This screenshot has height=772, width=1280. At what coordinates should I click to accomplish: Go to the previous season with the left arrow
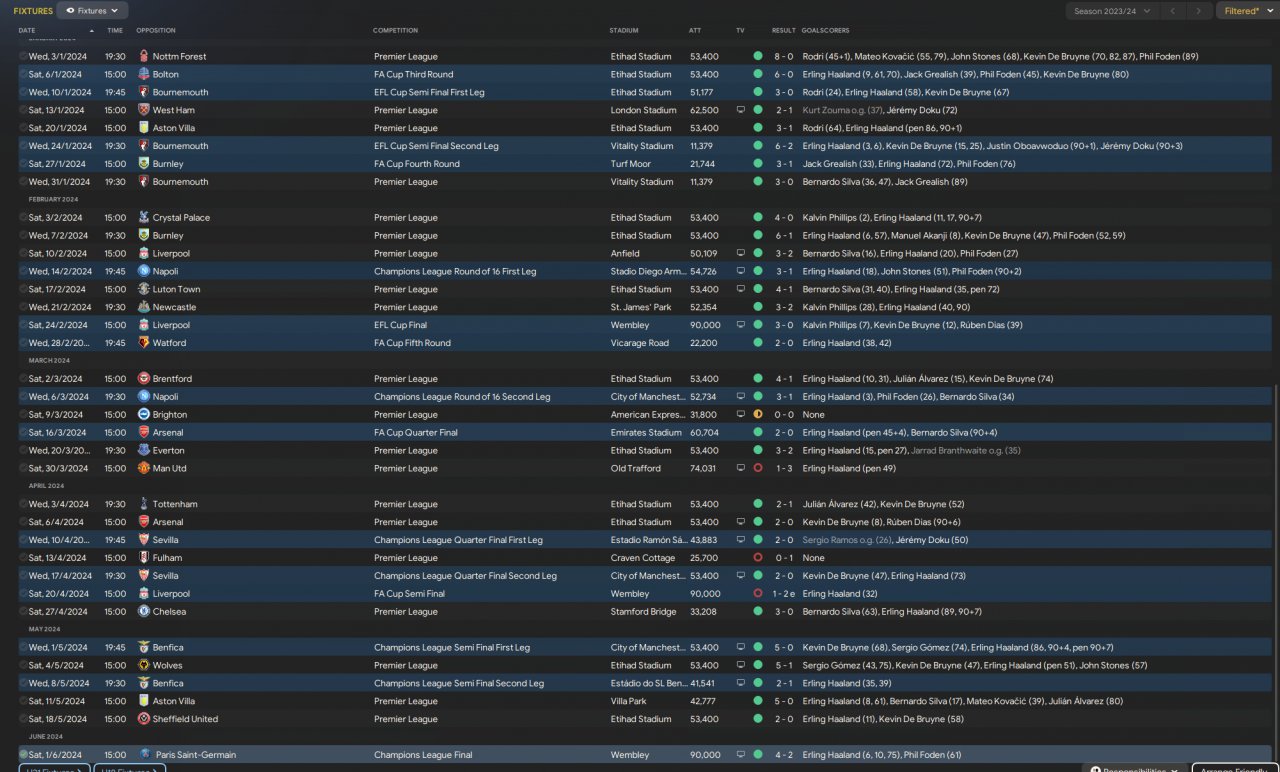[1173, 11]
